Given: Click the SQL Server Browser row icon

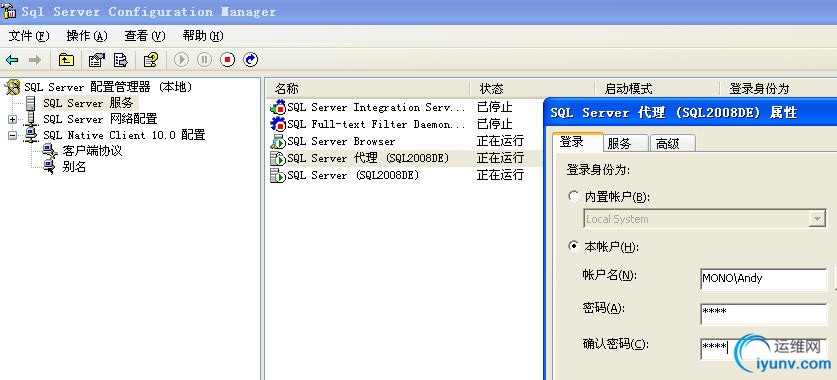Looking at the screenshot, I should (x=278, y=141).
